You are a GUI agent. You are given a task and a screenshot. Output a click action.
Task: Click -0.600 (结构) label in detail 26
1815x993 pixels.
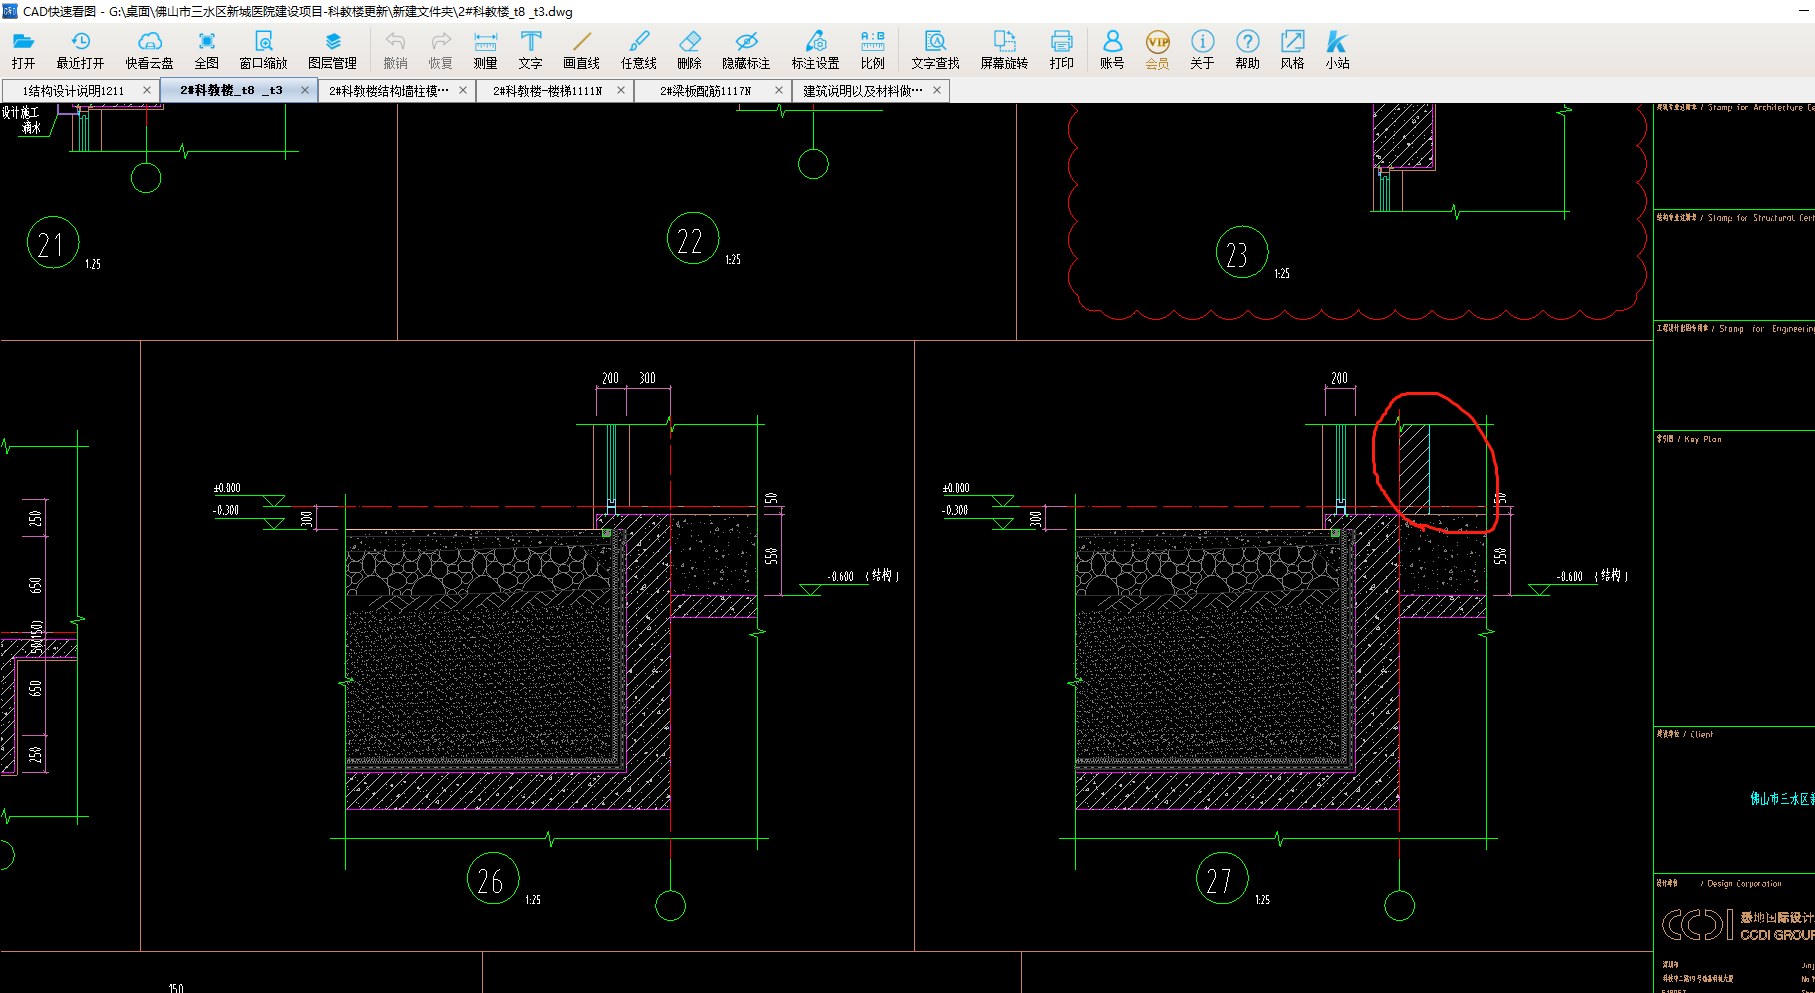[863, 576]
